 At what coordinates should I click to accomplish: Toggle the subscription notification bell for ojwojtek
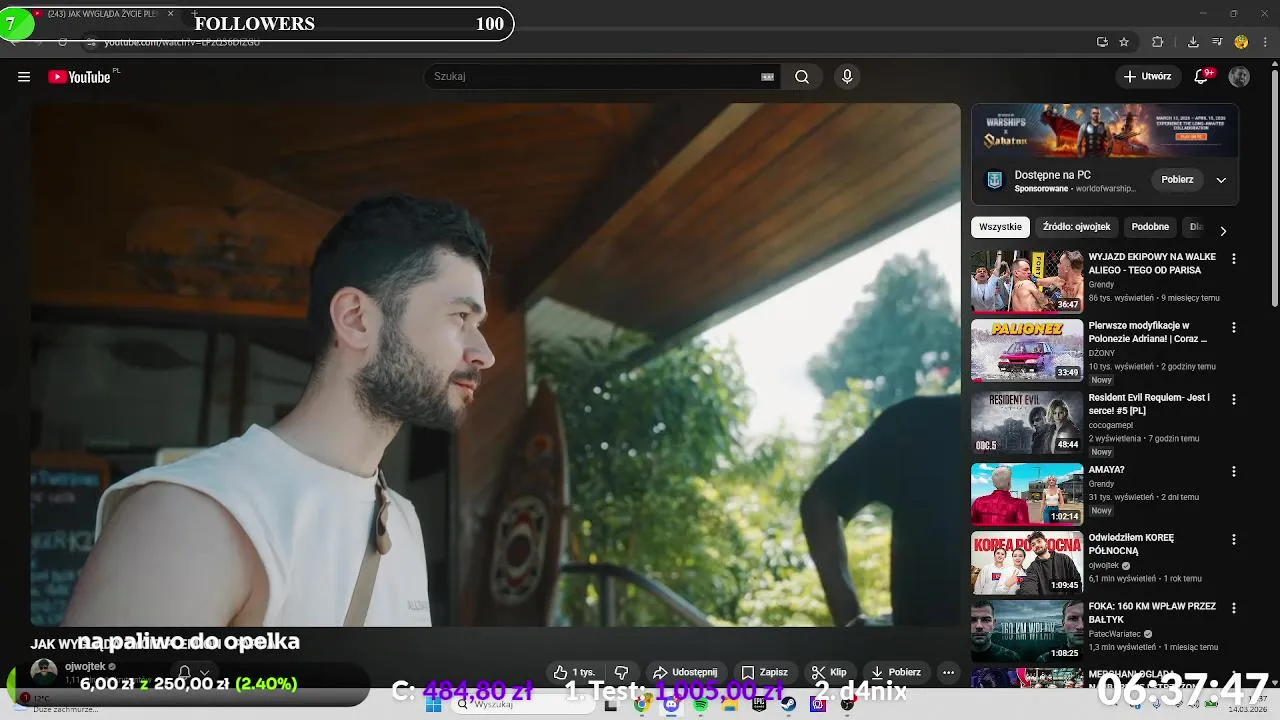click(184, 672)
